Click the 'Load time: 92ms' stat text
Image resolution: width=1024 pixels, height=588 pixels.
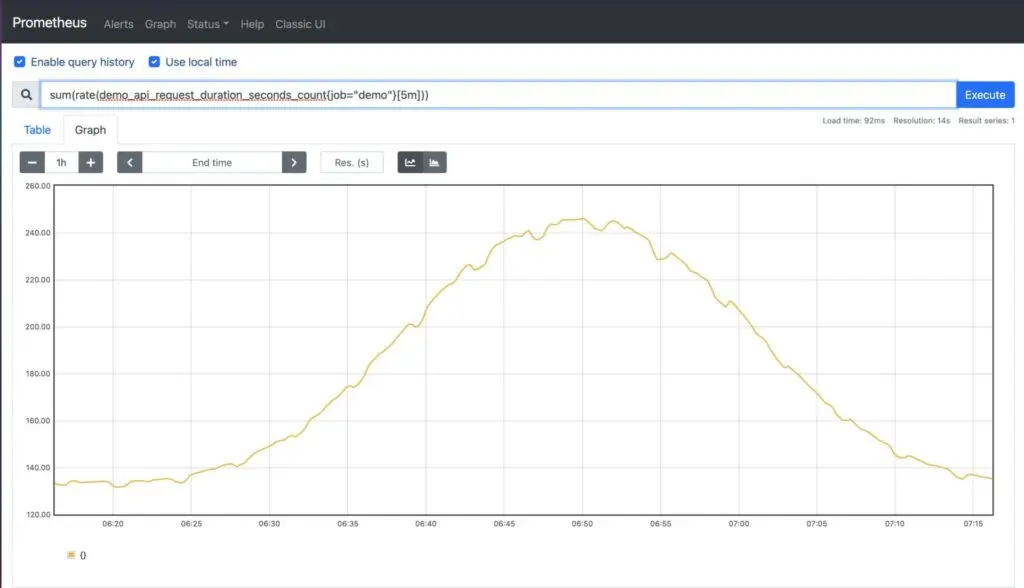click(854, 121)
